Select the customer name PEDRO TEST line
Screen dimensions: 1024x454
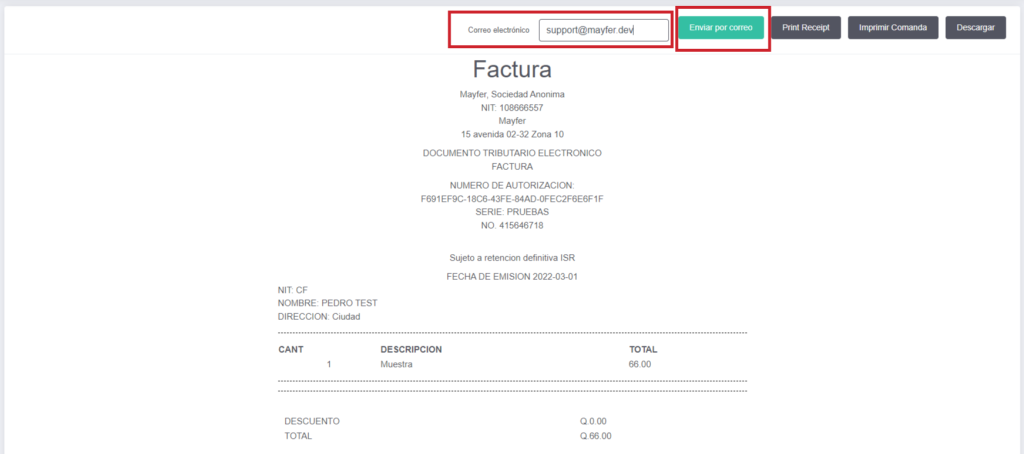(327, 303)
